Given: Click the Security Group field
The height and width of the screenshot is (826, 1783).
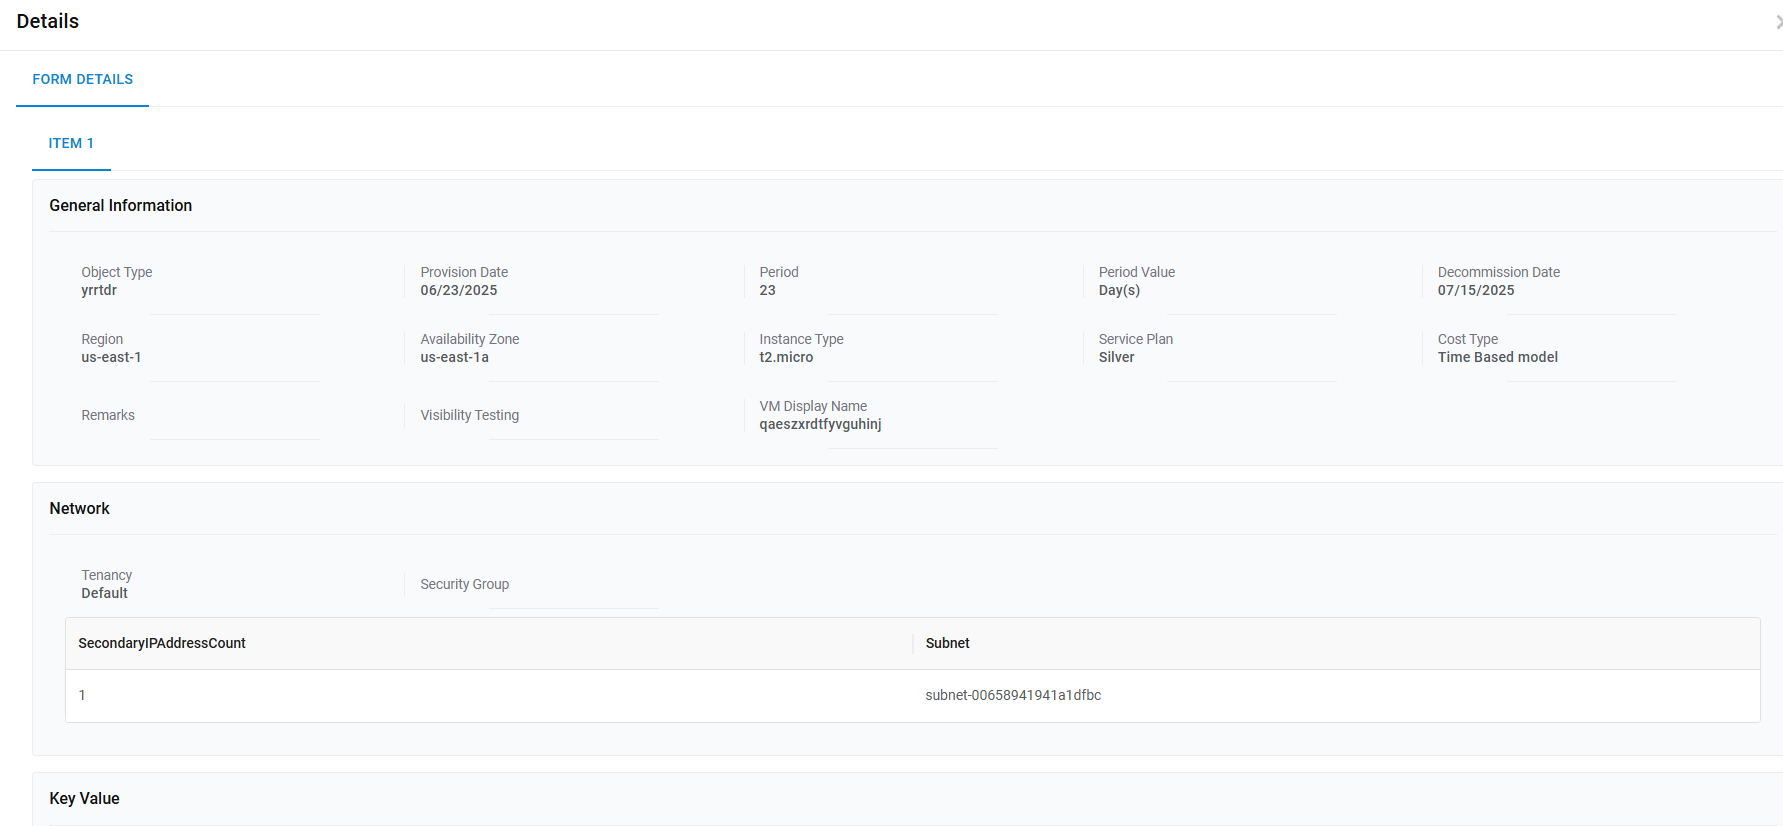Looking at the screenshot, I should pos(465,585).
